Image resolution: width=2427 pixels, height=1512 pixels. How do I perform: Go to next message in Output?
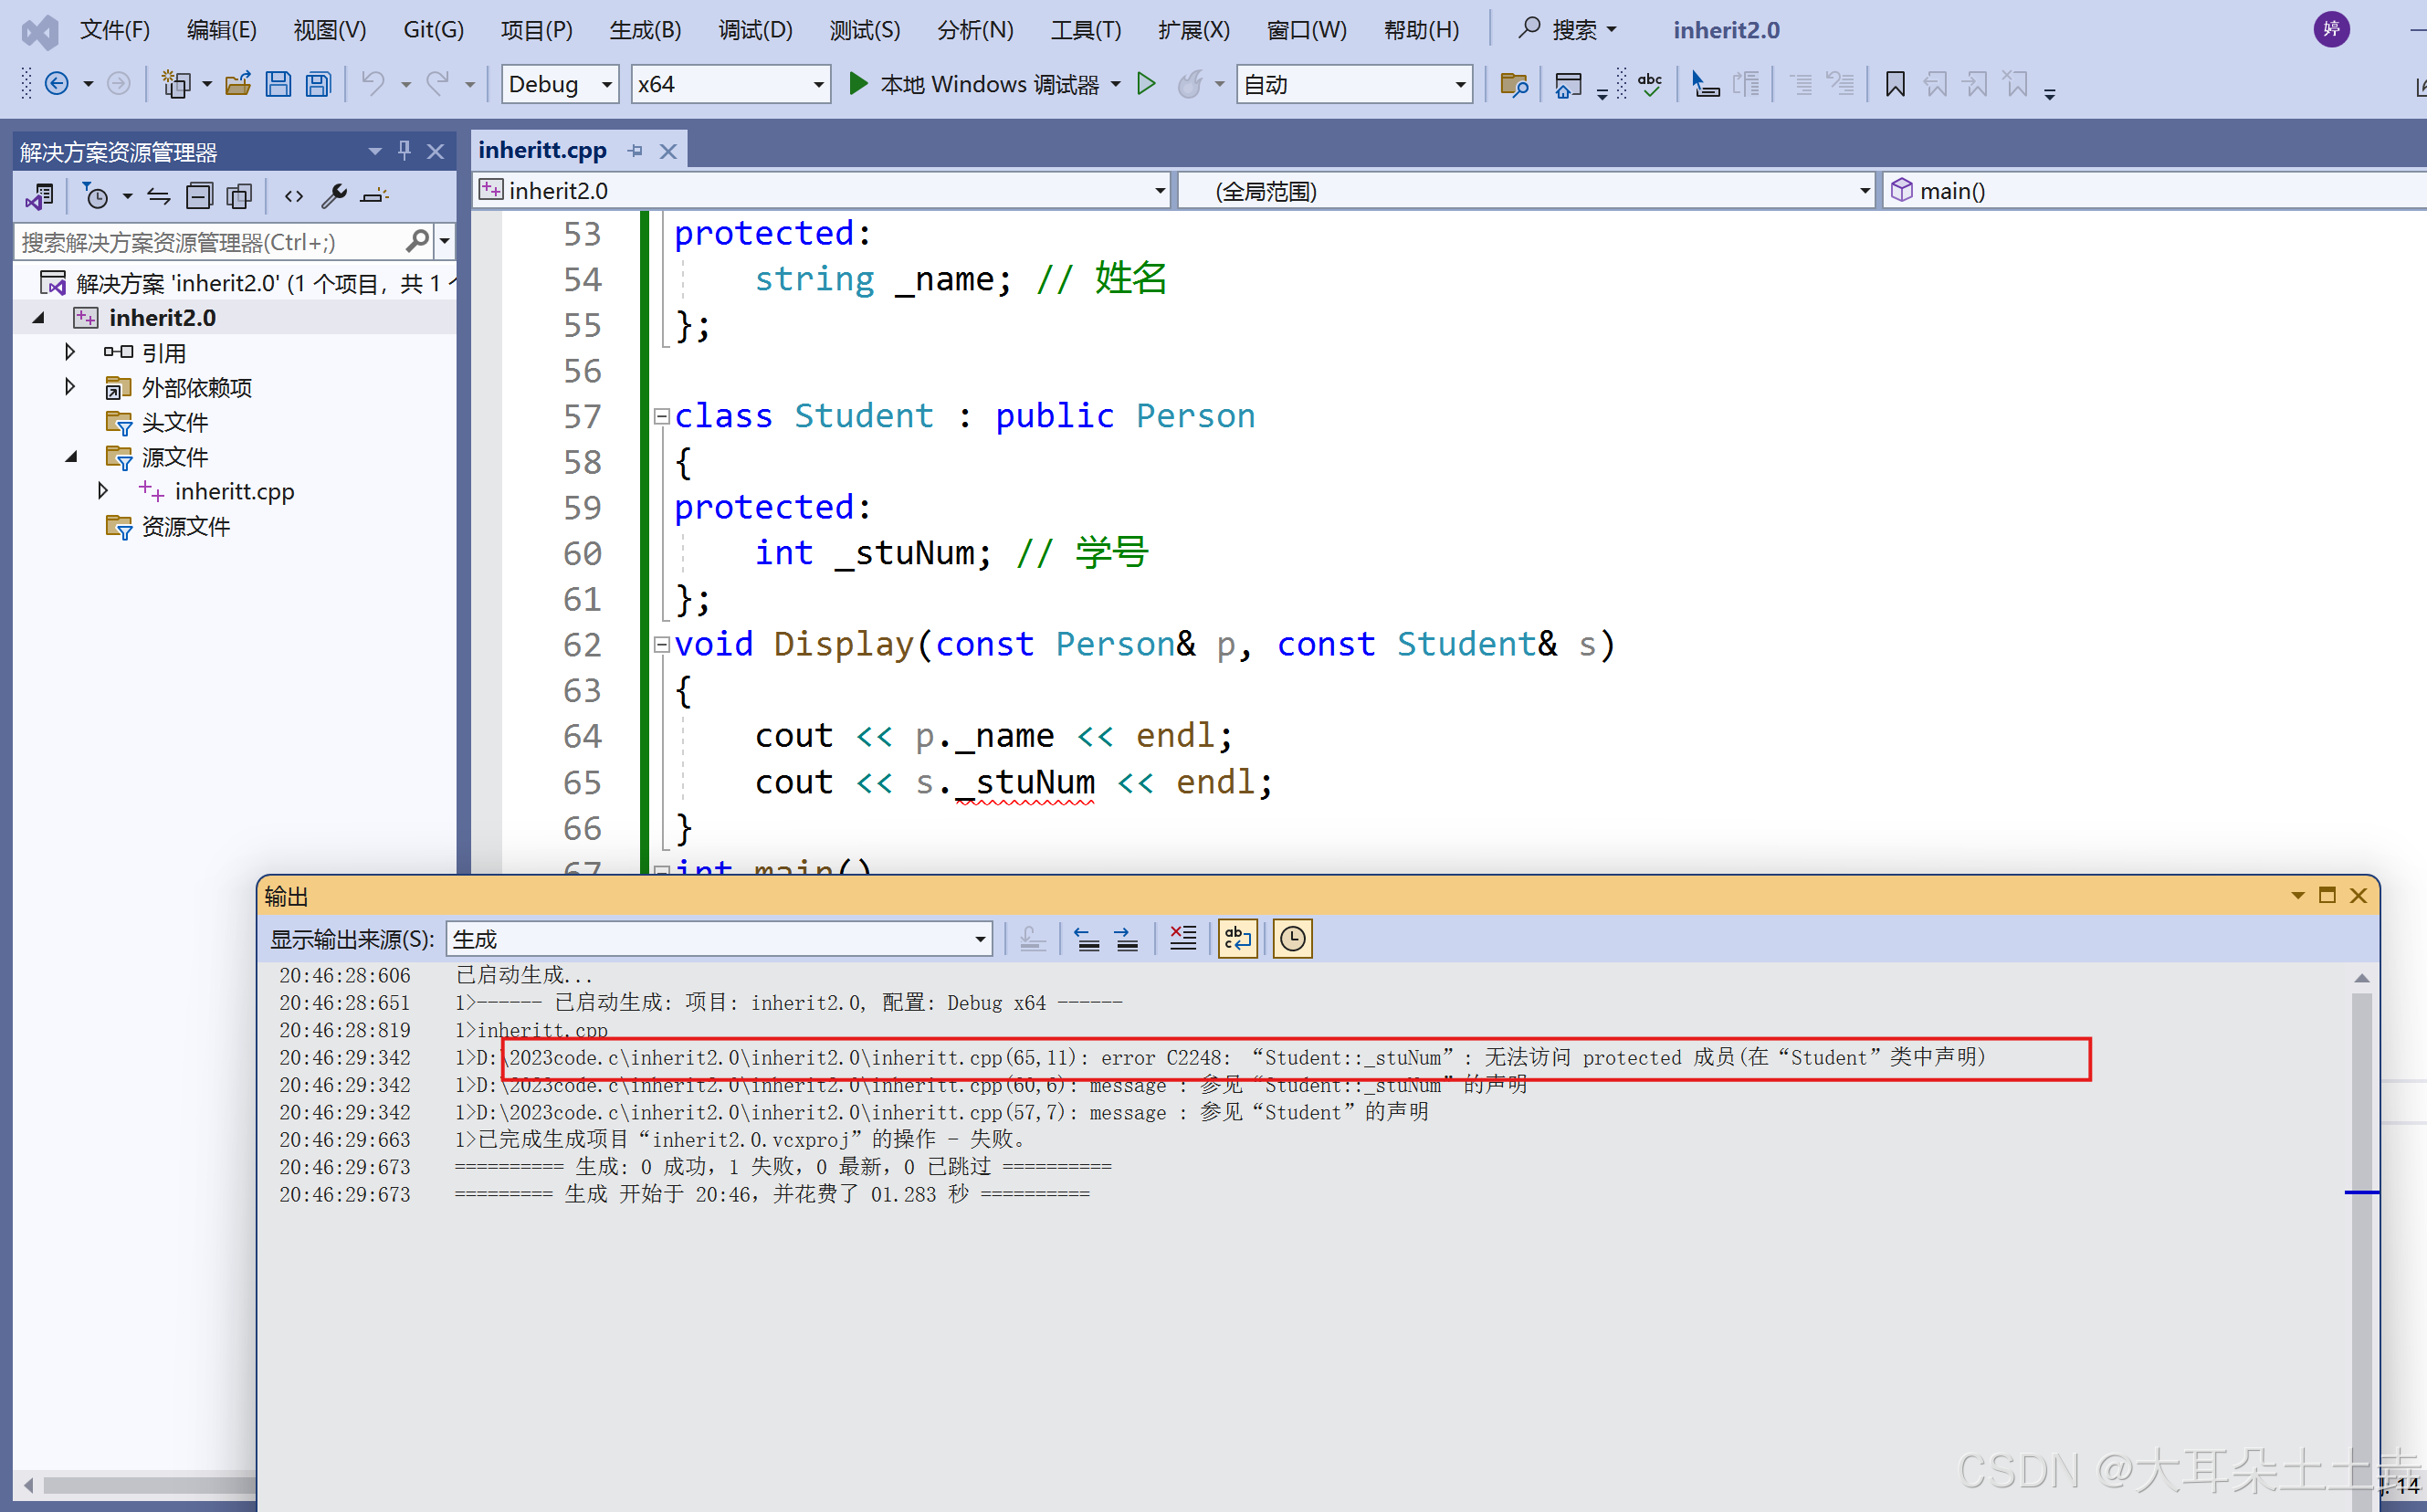coord(1127,939)
